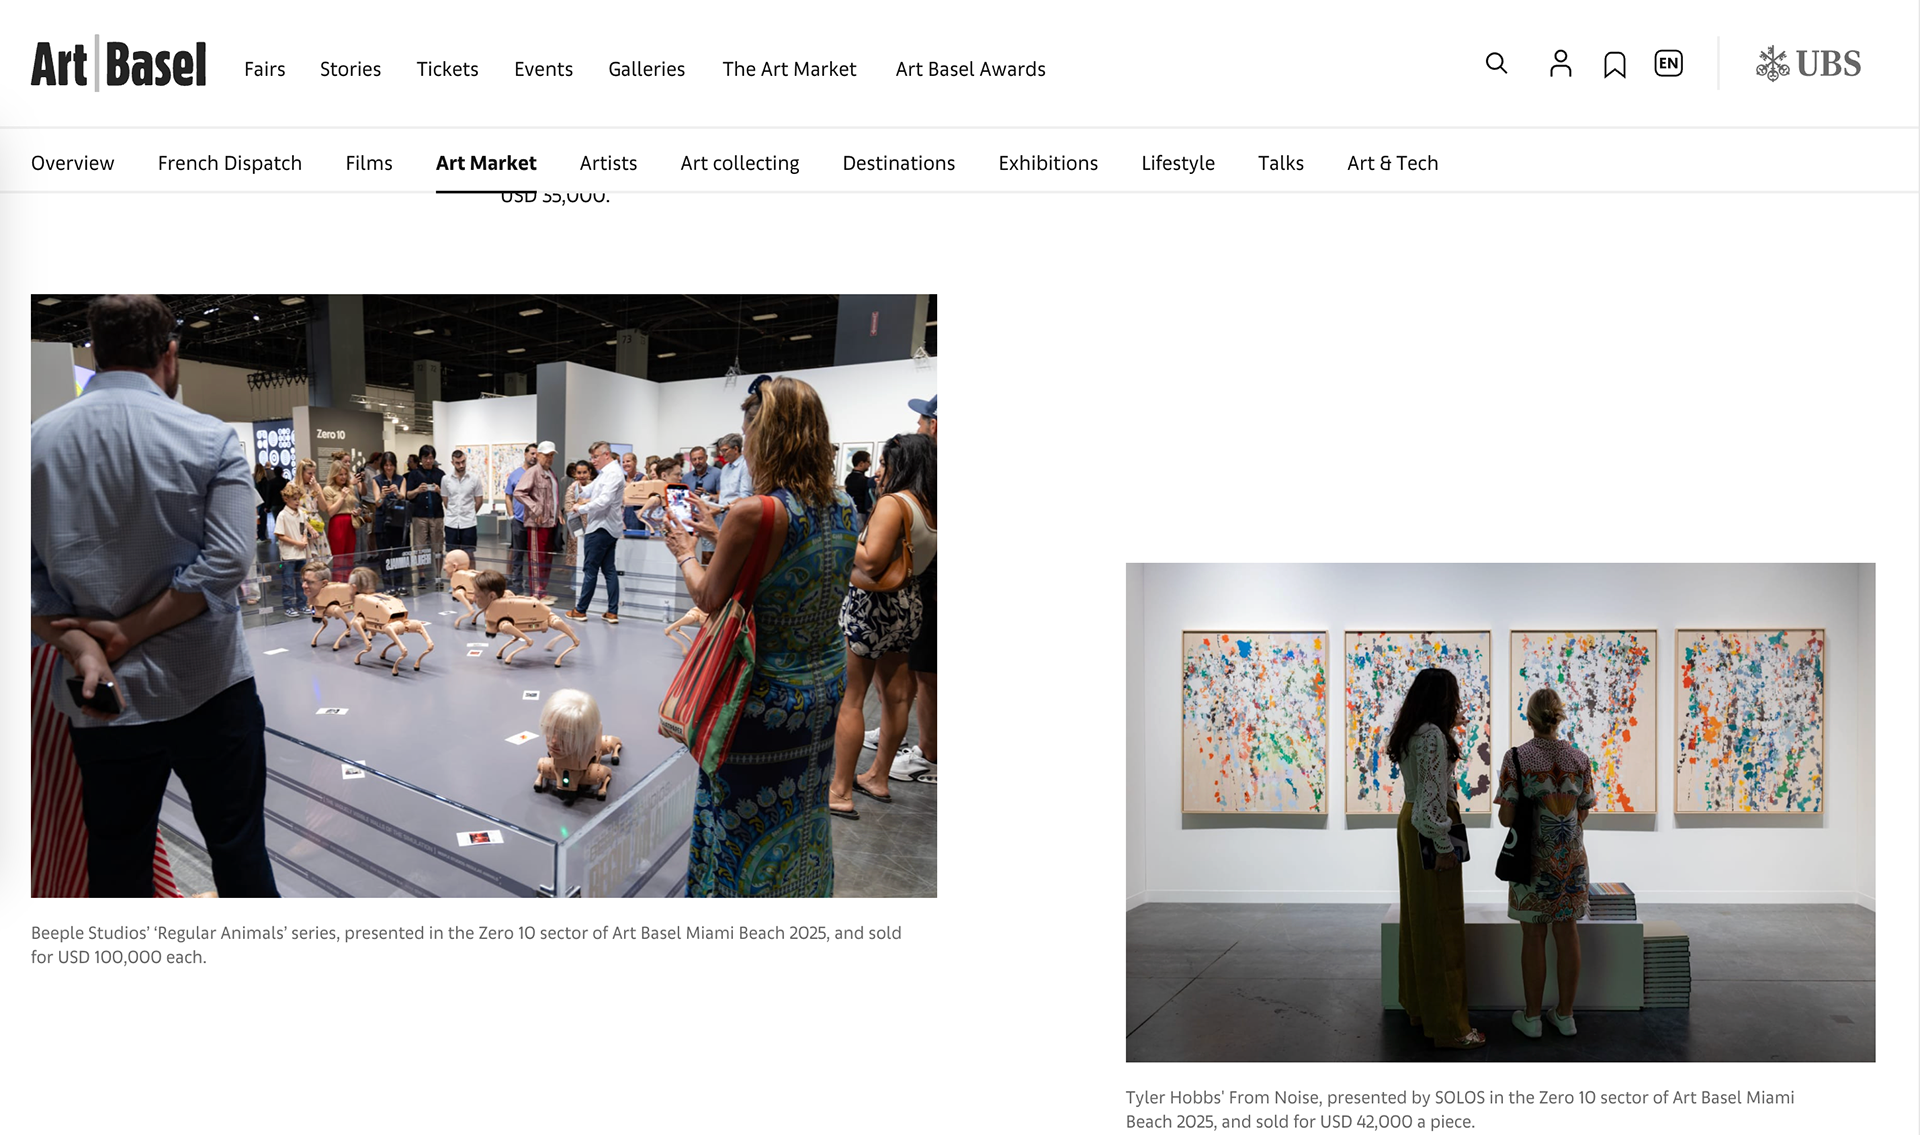Open Art Basel Awards page

[x=970, y=69]
